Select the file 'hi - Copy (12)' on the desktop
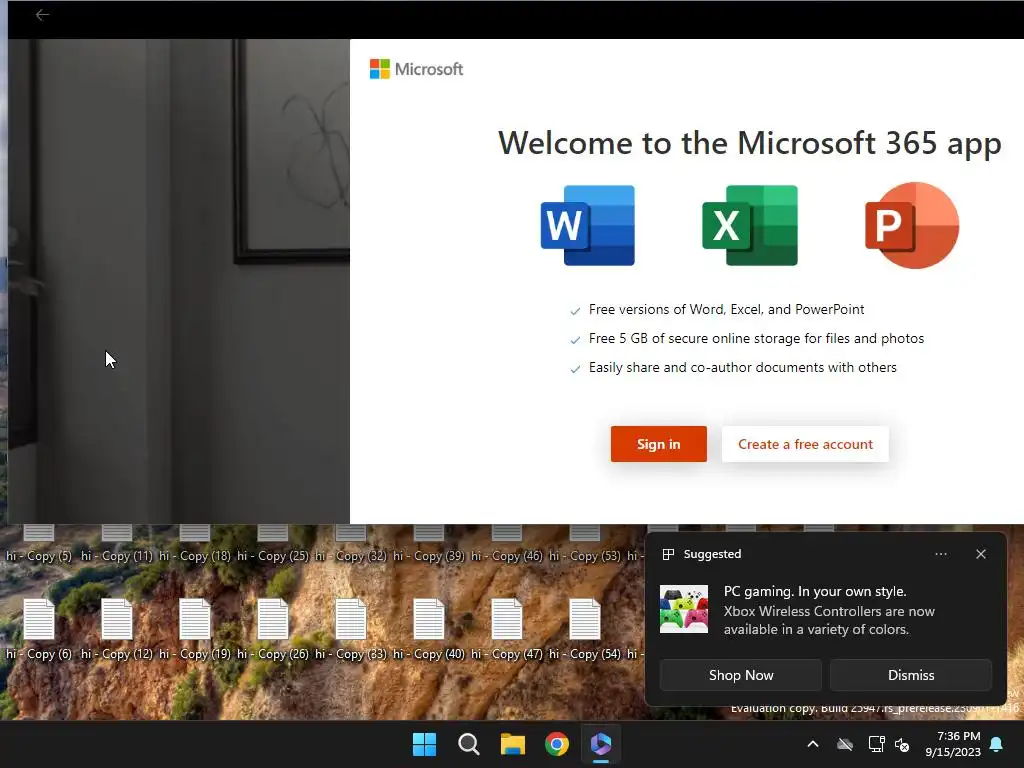Screen dimensions: 1024x768 point(117,629)
